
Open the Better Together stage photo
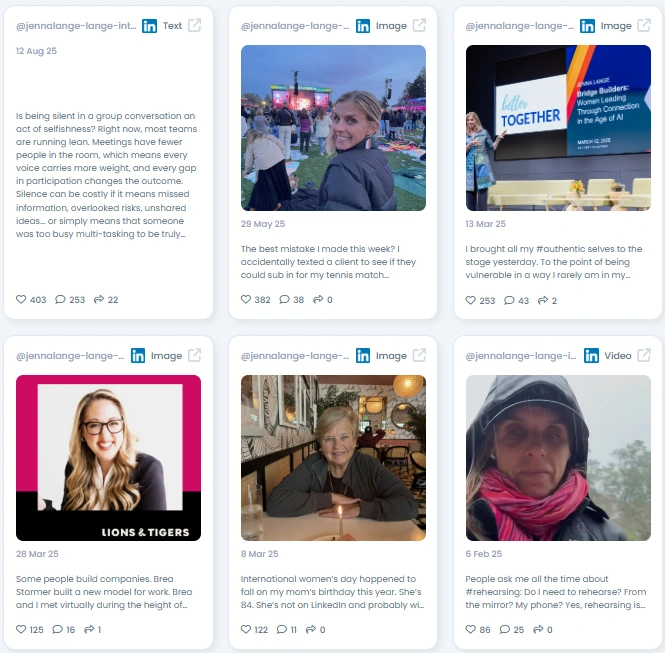tap(558, 128)
